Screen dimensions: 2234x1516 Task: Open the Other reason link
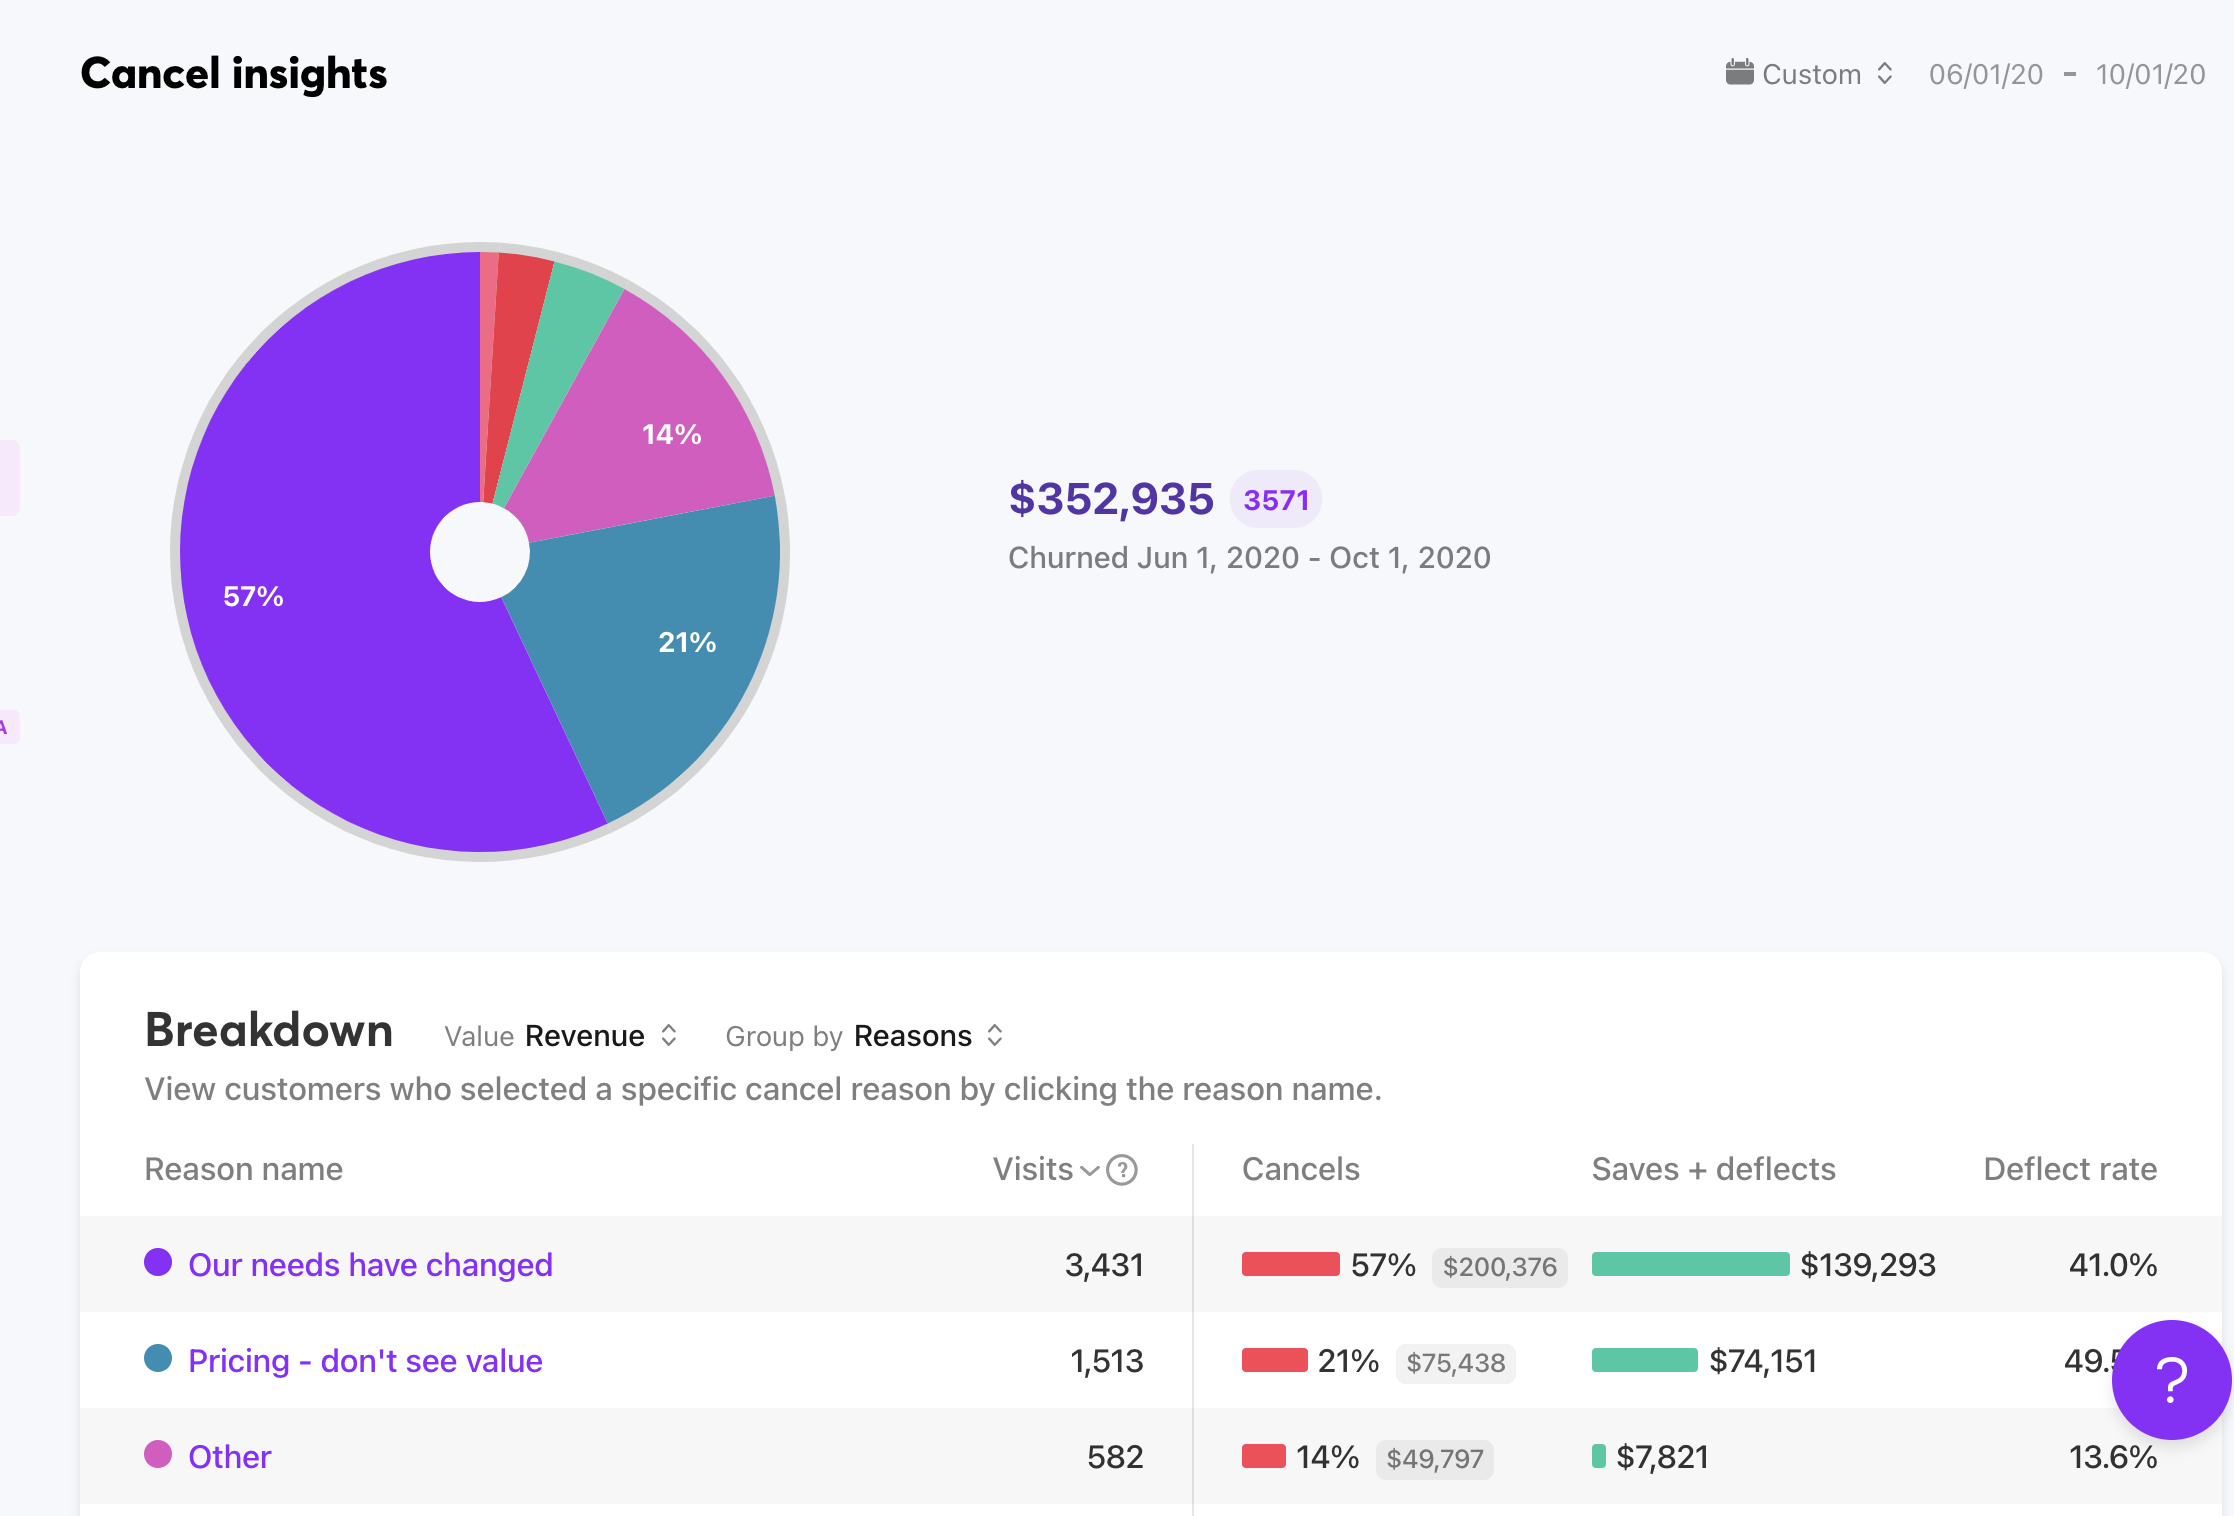coord(230,1457)
